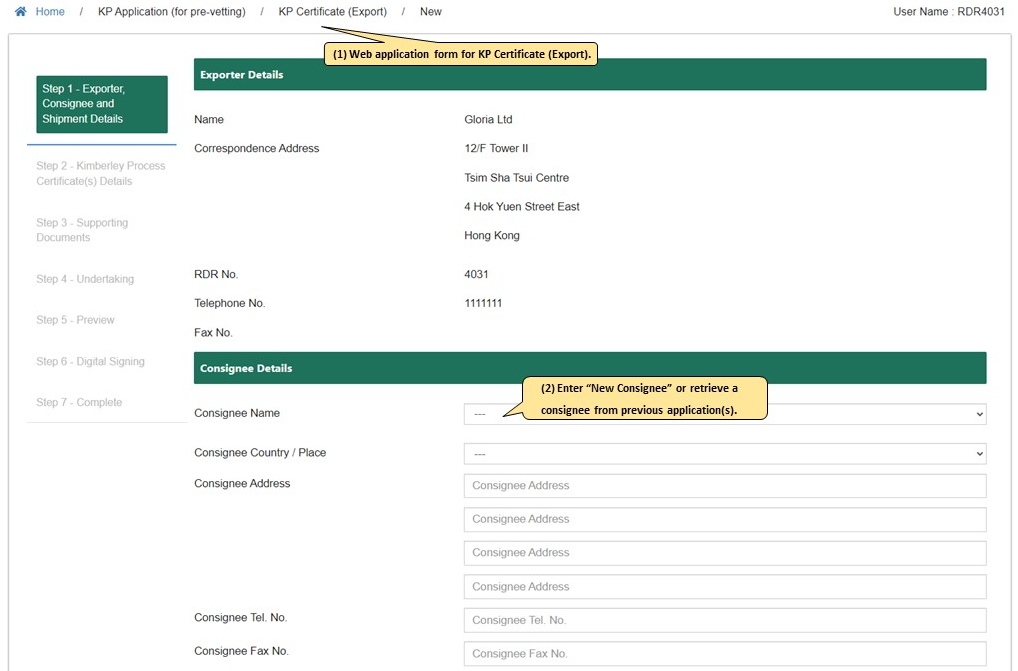Click the Telephone No. label
Viewport: 1018px width, 671px height.
(229, 303)
